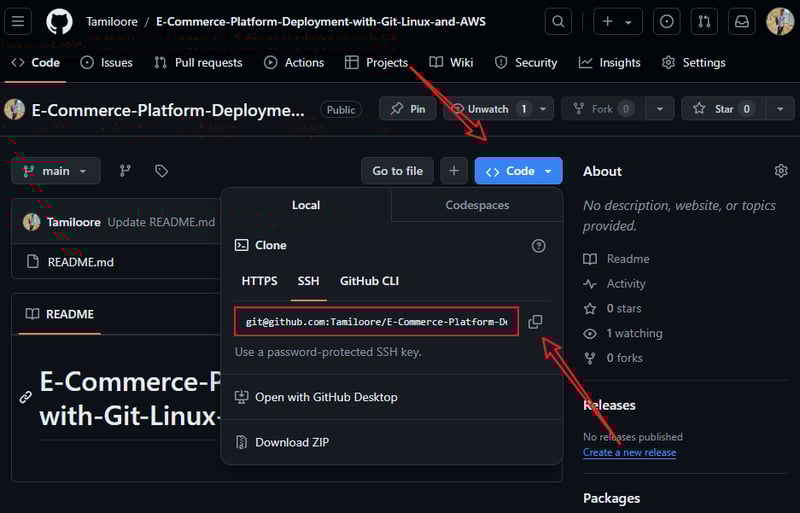The image size is (800, 513).
Task: Open the Star lists dropdown arrow
Action: [x=780, y=109]
